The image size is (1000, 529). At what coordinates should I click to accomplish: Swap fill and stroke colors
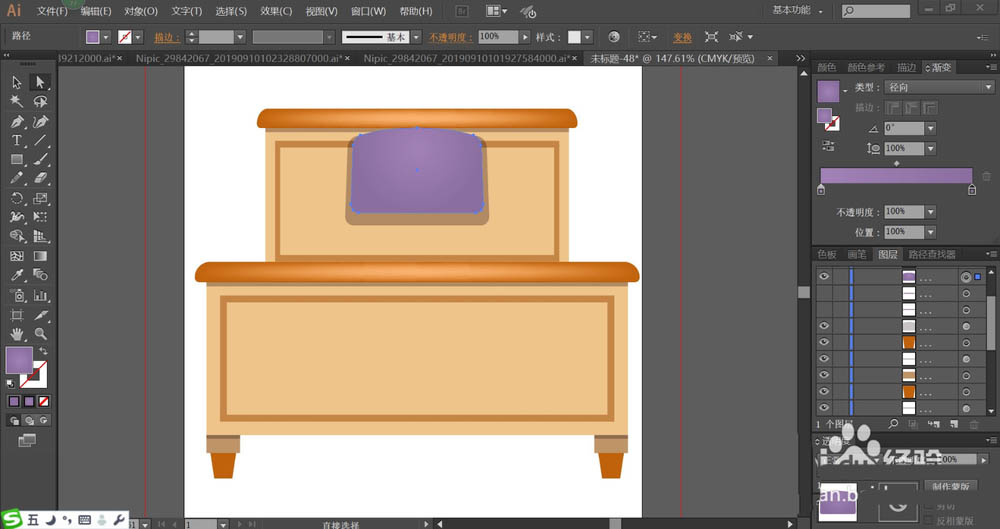tap(43, 352)
